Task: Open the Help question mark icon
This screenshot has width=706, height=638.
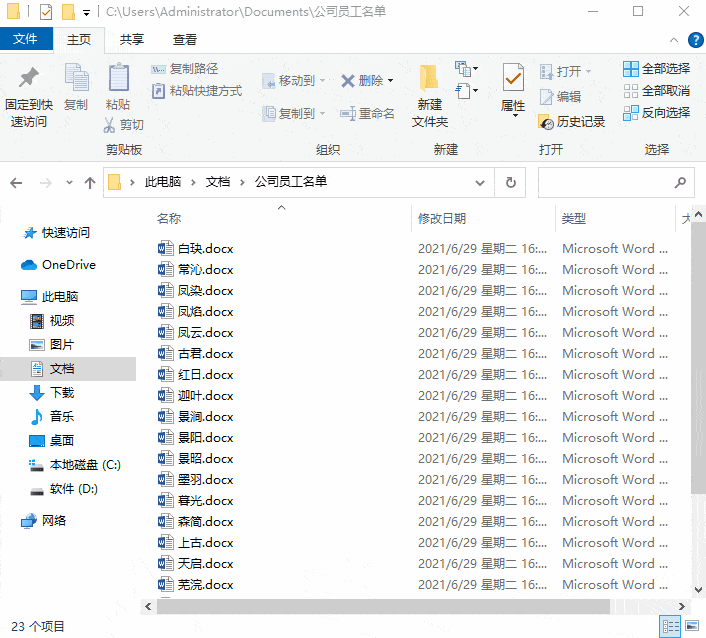Action: pyautogui.click(x=696, y=40)
